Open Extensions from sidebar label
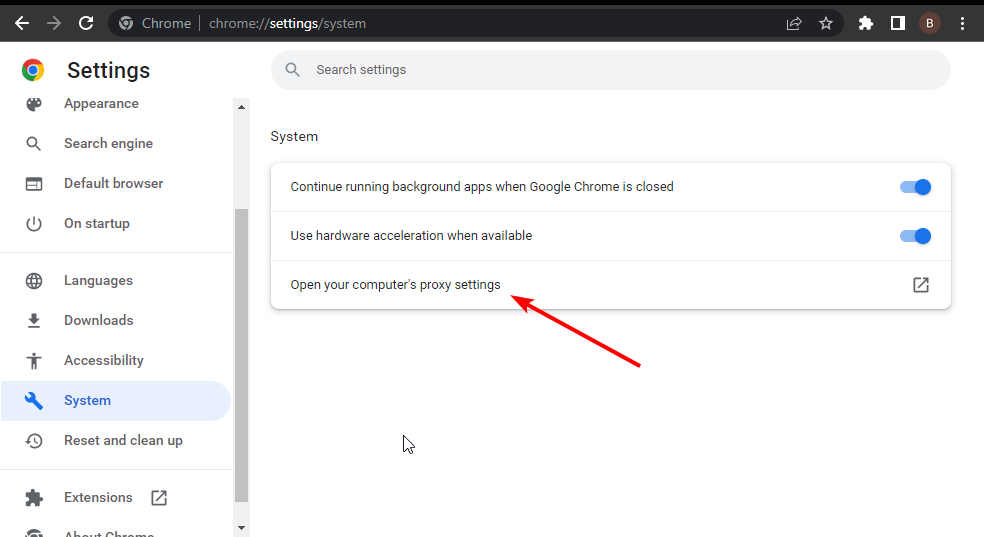Image resolution: width=984 pixels, height=537 pixels. point(98,497)
